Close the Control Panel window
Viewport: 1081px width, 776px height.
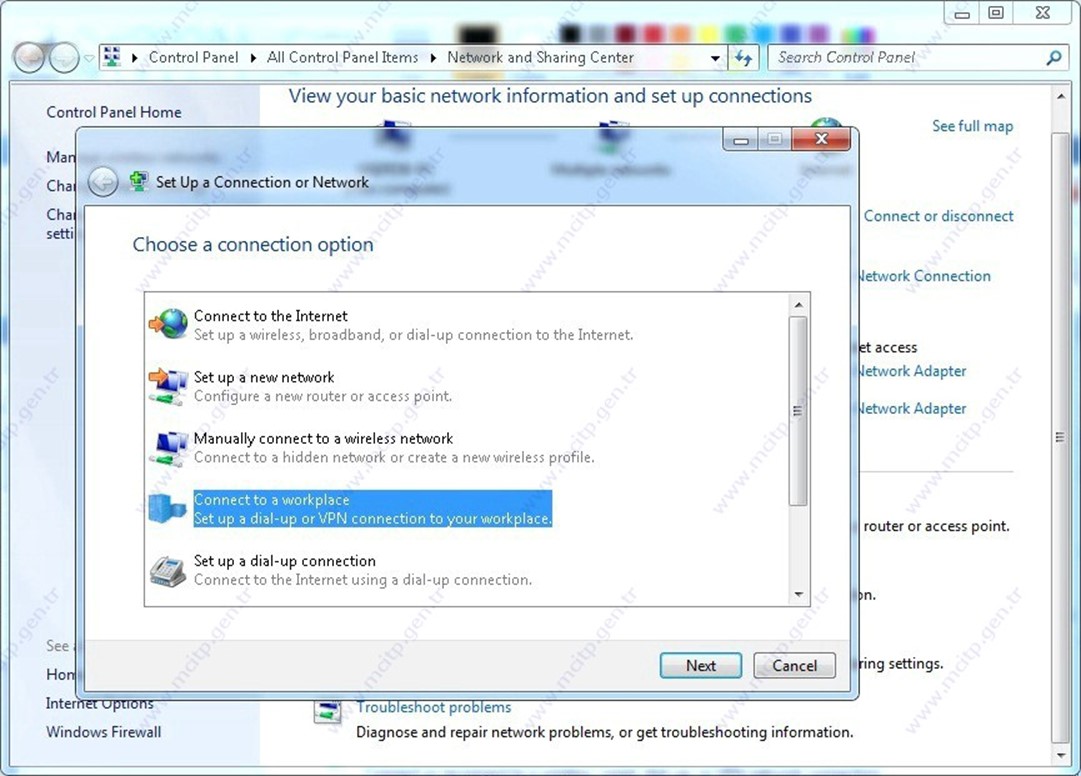(1043, 12)
